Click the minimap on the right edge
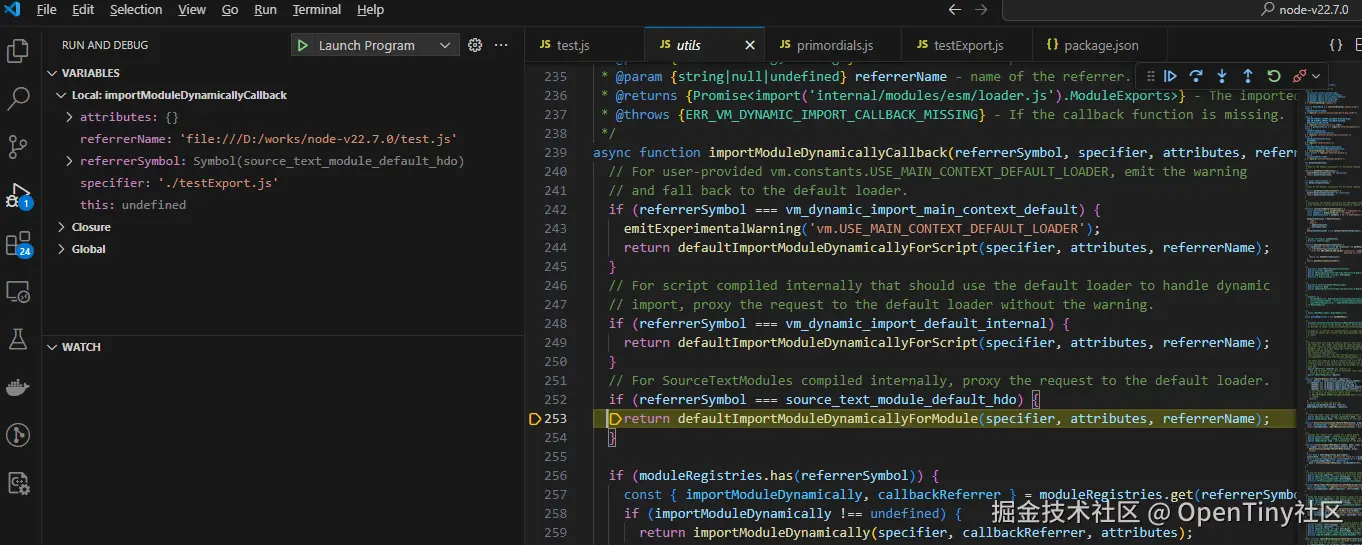Viewport: 1362px width, 545px height. [1328, 300]
